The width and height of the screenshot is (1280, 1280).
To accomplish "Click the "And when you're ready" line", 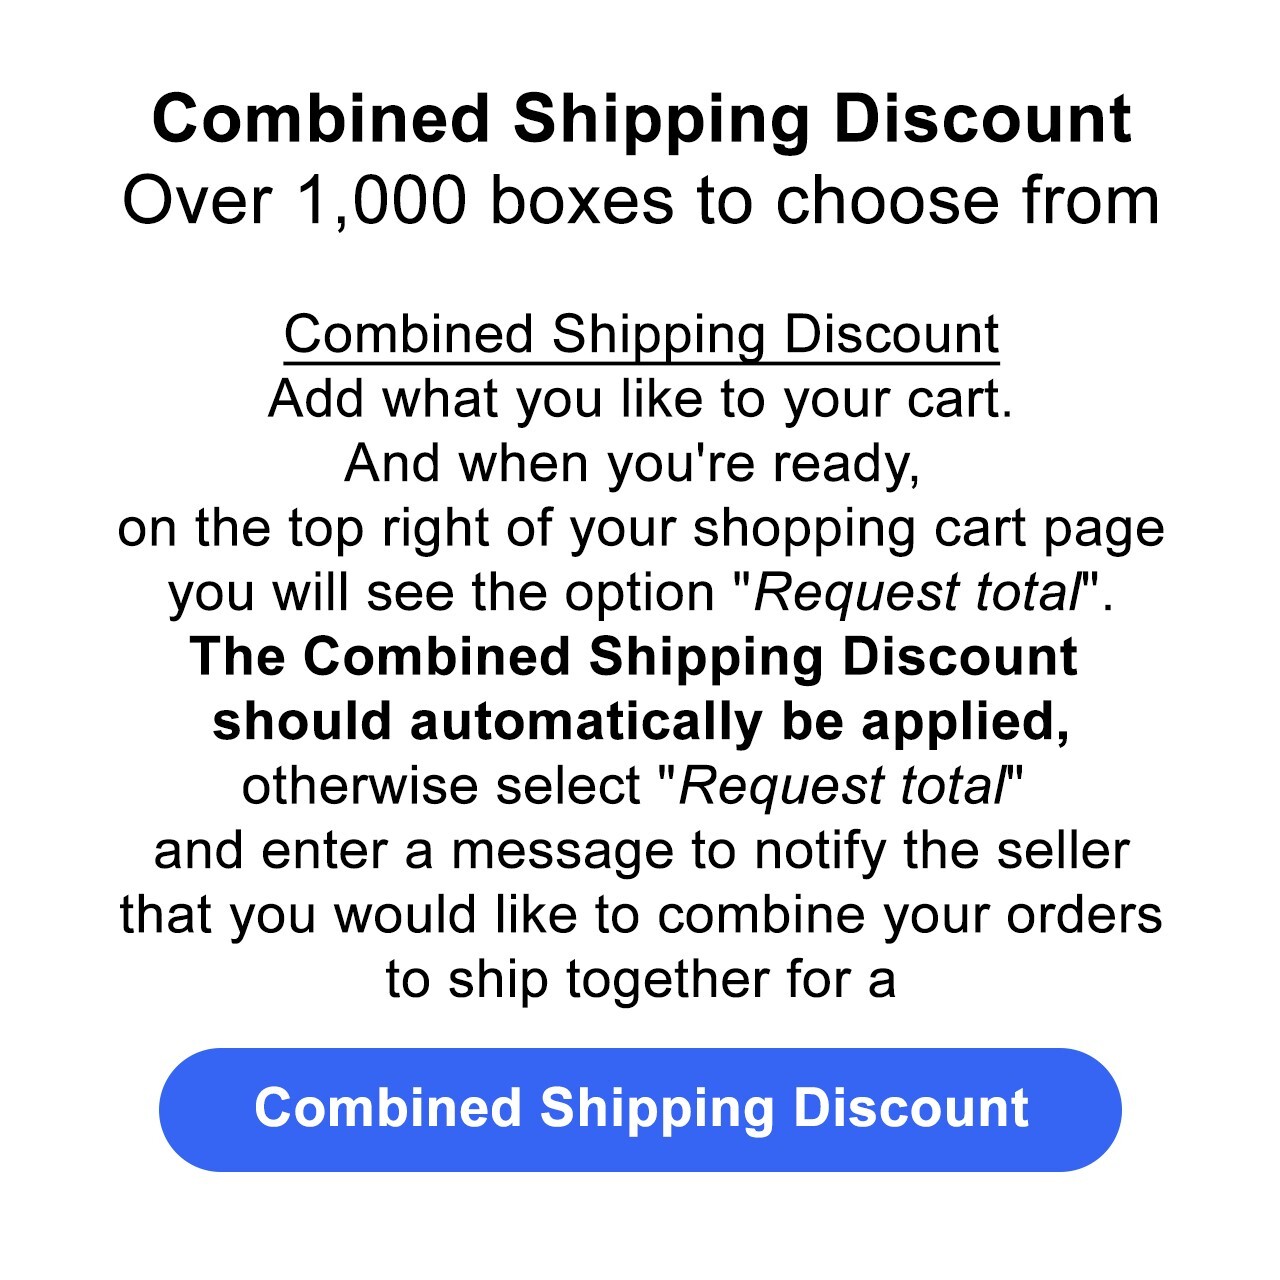I will (x=632, y=463).
